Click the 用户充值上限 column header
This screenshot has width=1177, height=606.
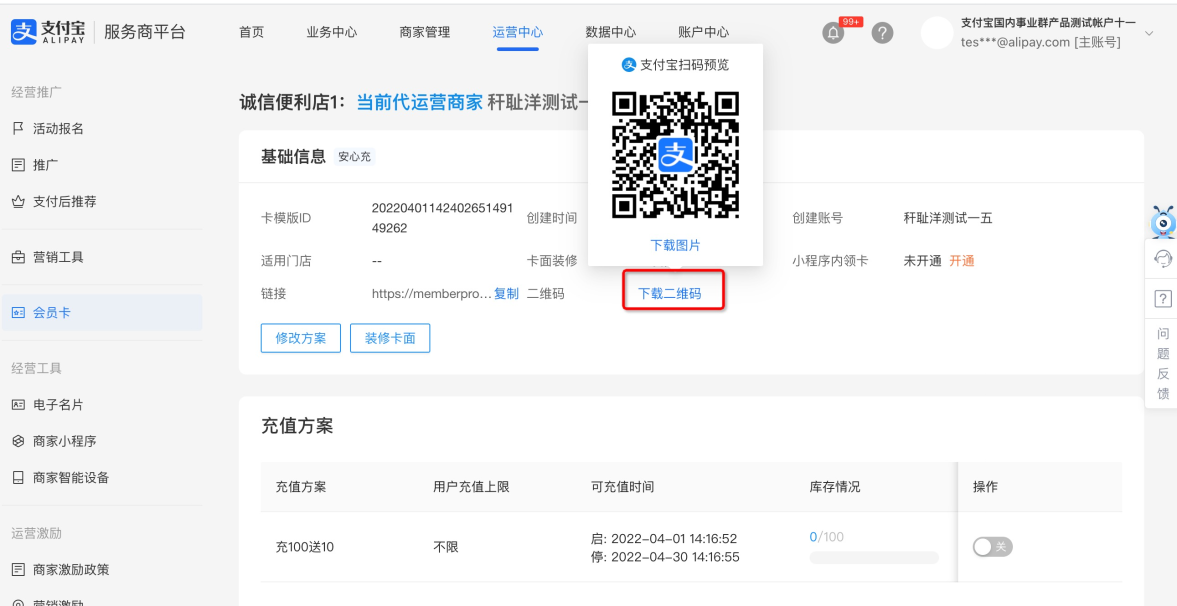tap(471, 487)
